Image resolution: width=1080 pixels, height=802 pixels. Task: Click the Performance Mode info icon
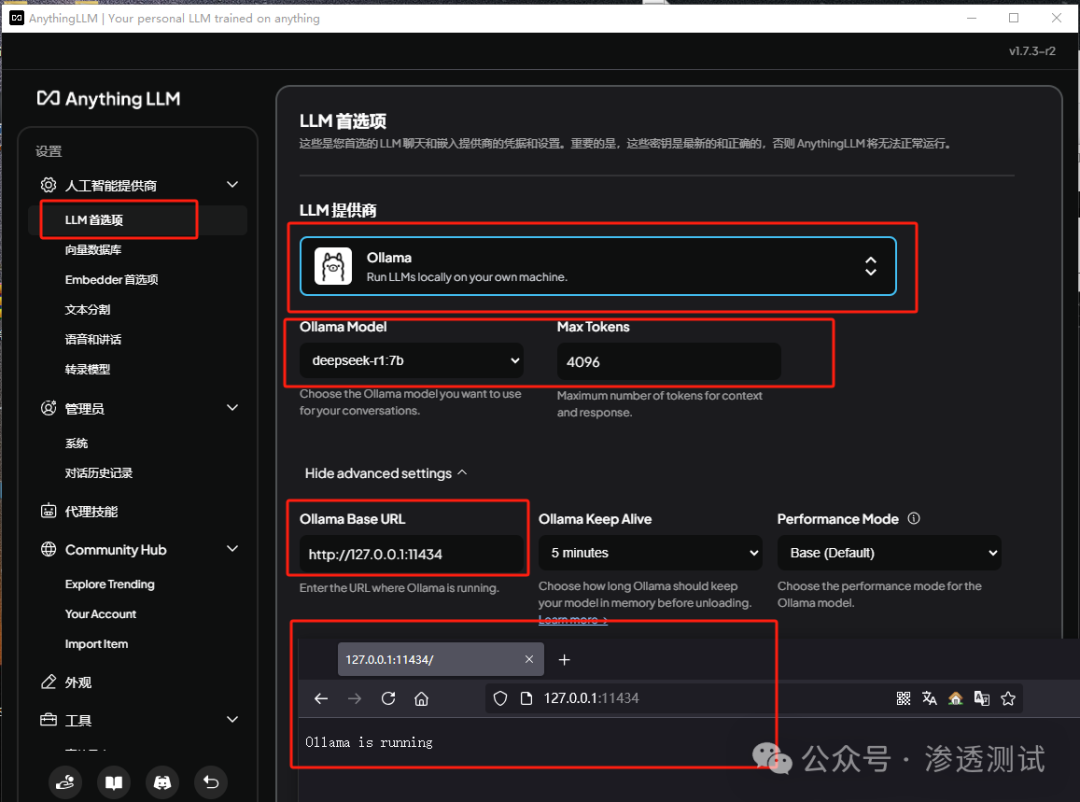[913, 518]
